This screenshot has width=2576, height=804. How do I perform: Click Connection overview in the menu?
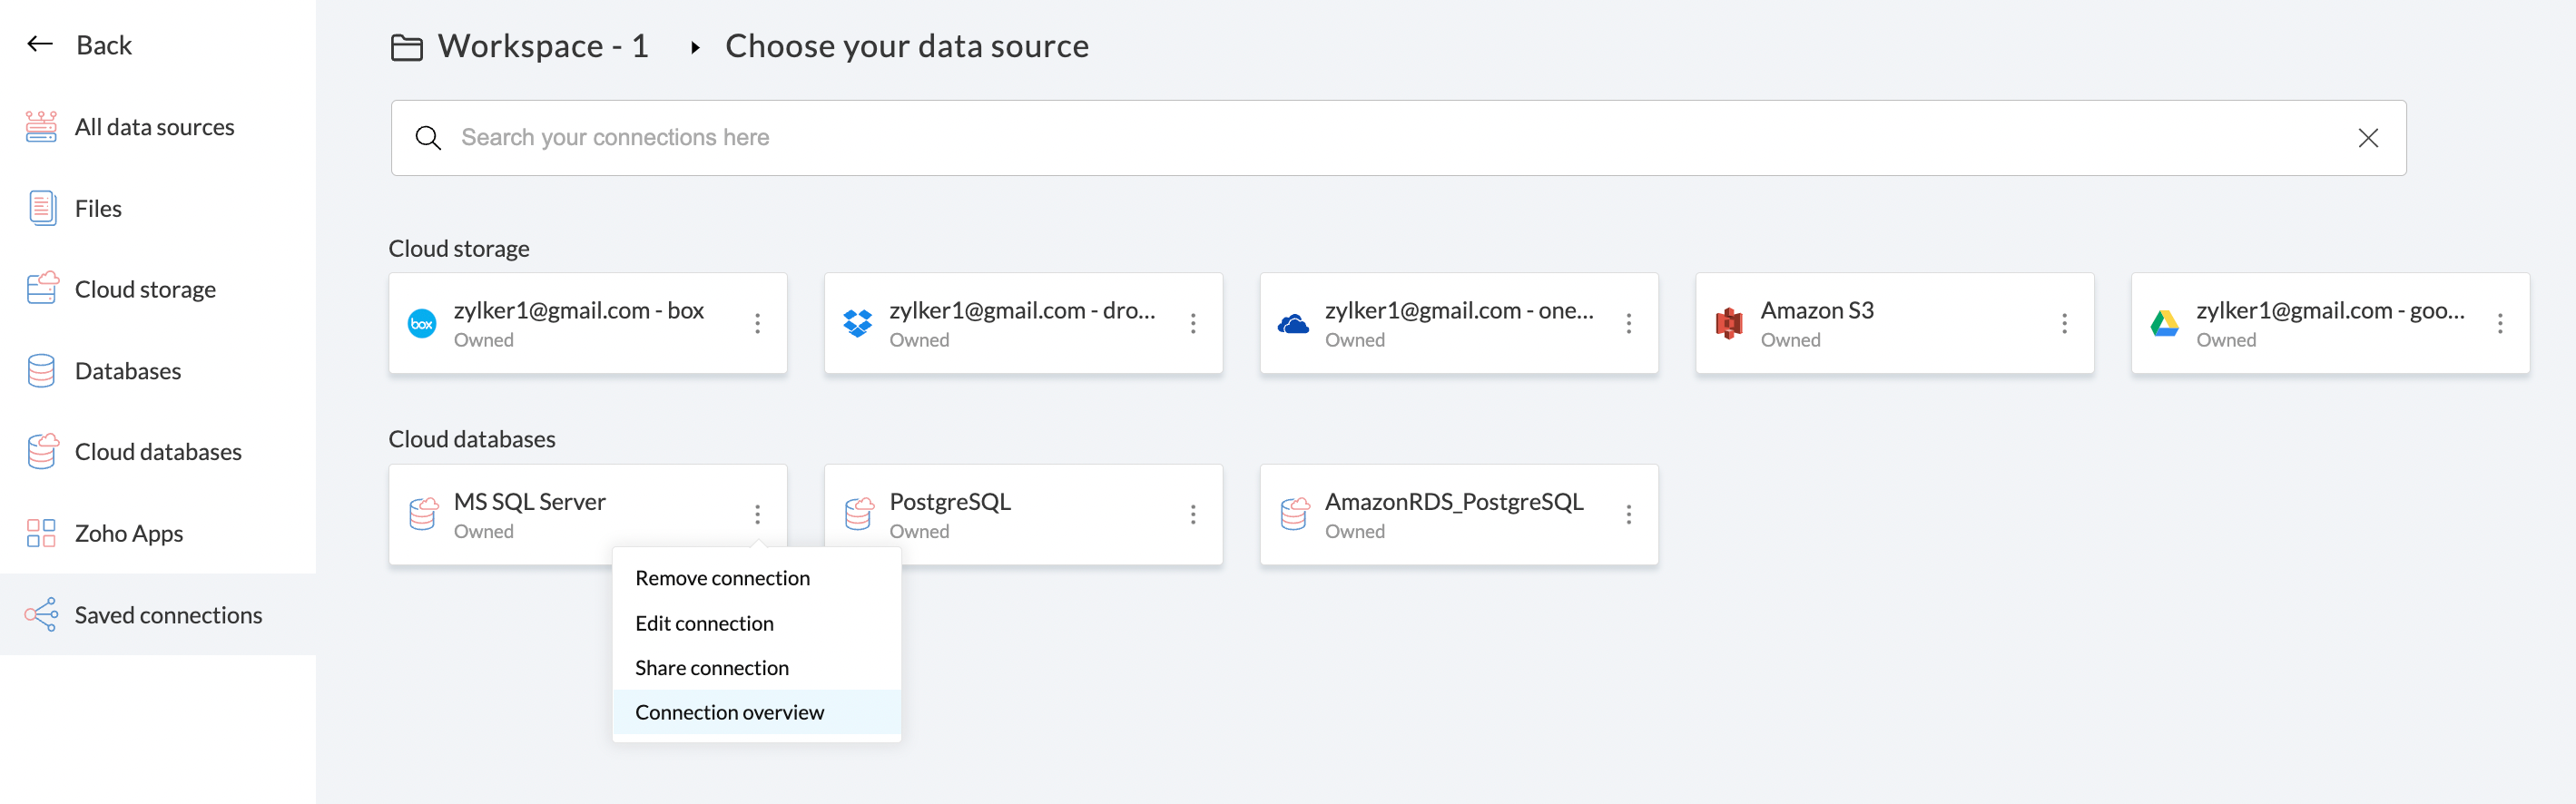pyautogui.click(x=729, y=712)
